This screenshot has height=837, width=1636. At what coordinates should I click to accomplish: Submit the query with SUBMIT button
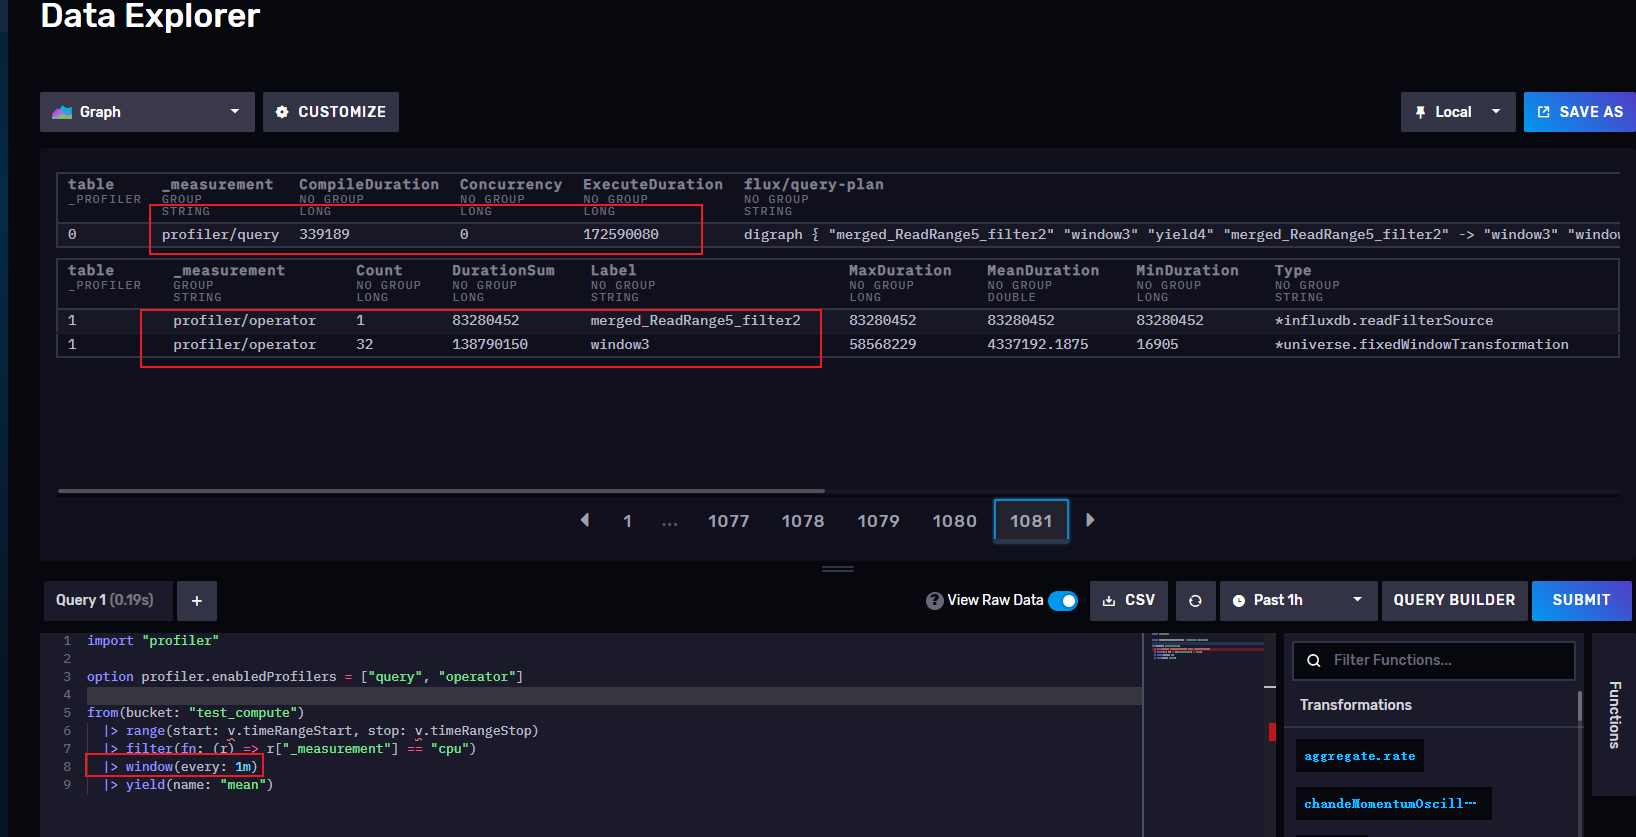[x=1581, y=601]
